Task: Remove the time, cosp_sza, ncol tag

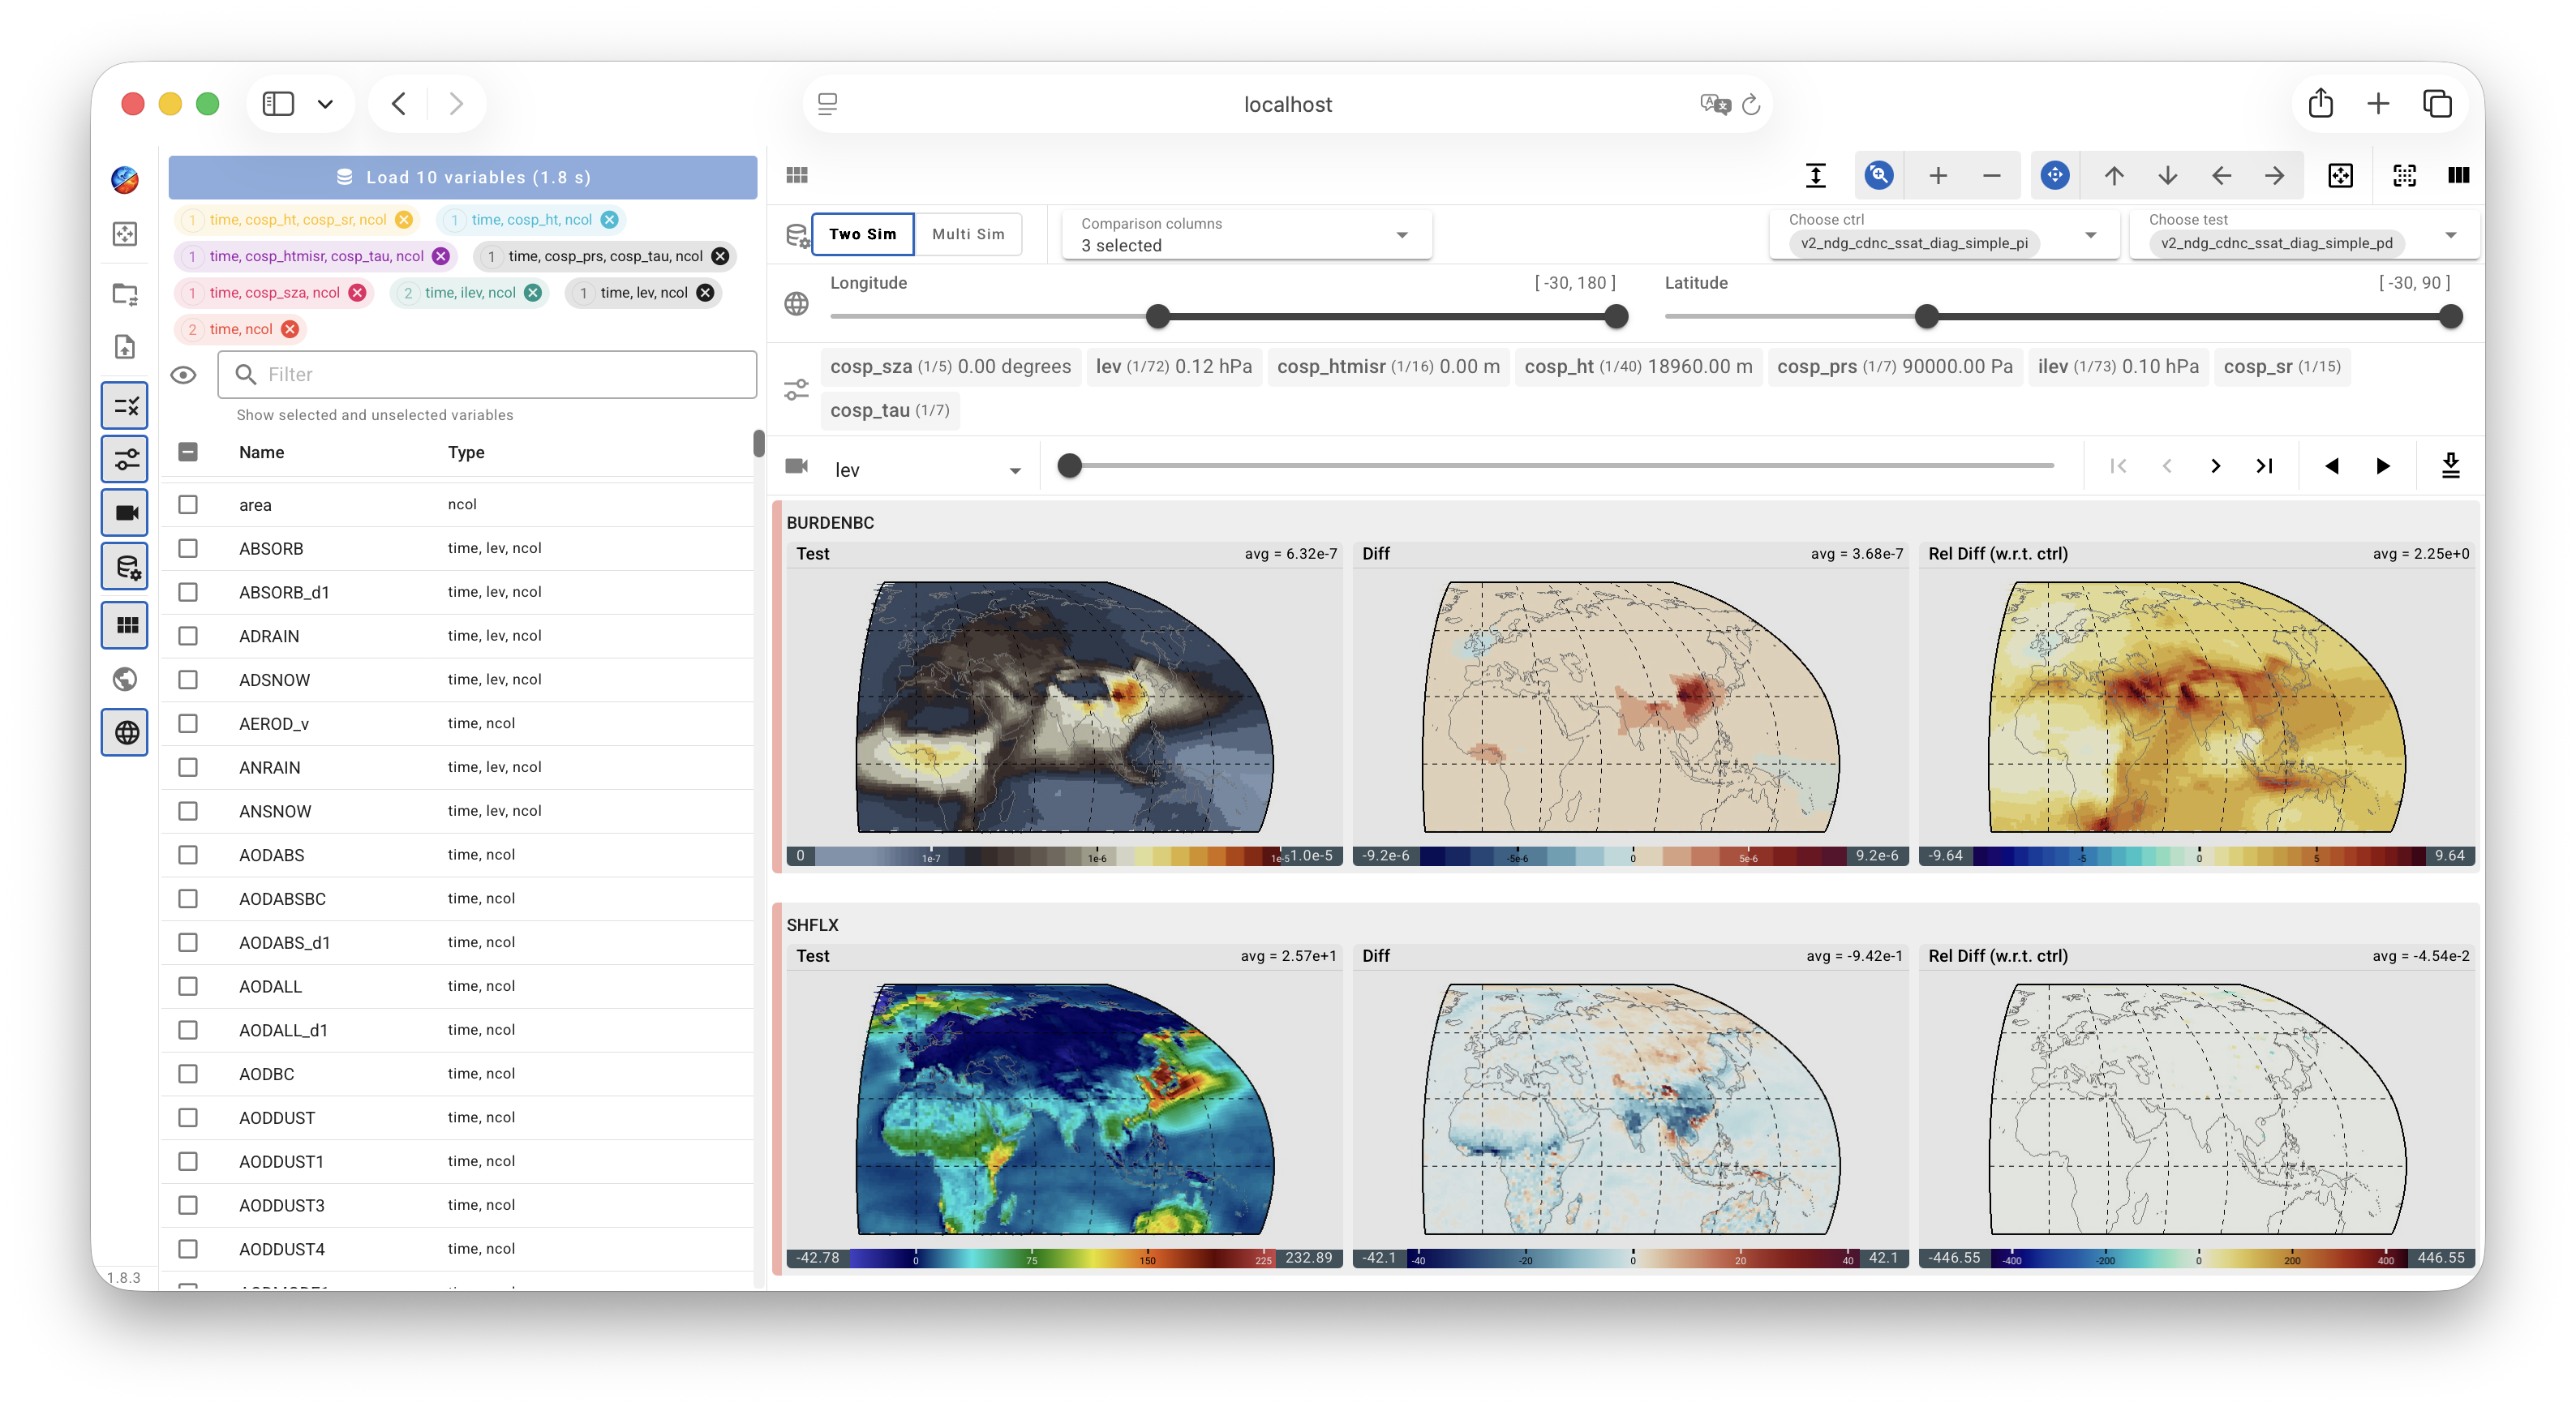Action: [x=357, y=293]
